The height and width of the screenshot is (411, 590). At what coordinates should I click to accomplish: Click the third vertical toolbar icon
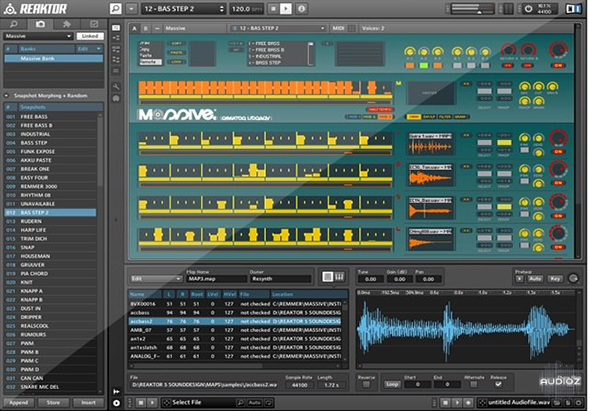(x=116, y=49)
